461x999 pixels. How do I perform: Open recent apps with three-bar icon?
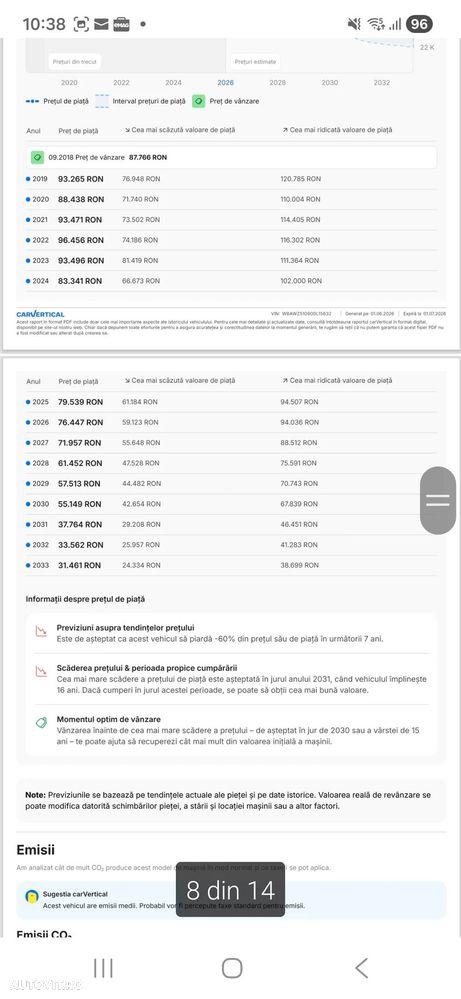point(103,968)
